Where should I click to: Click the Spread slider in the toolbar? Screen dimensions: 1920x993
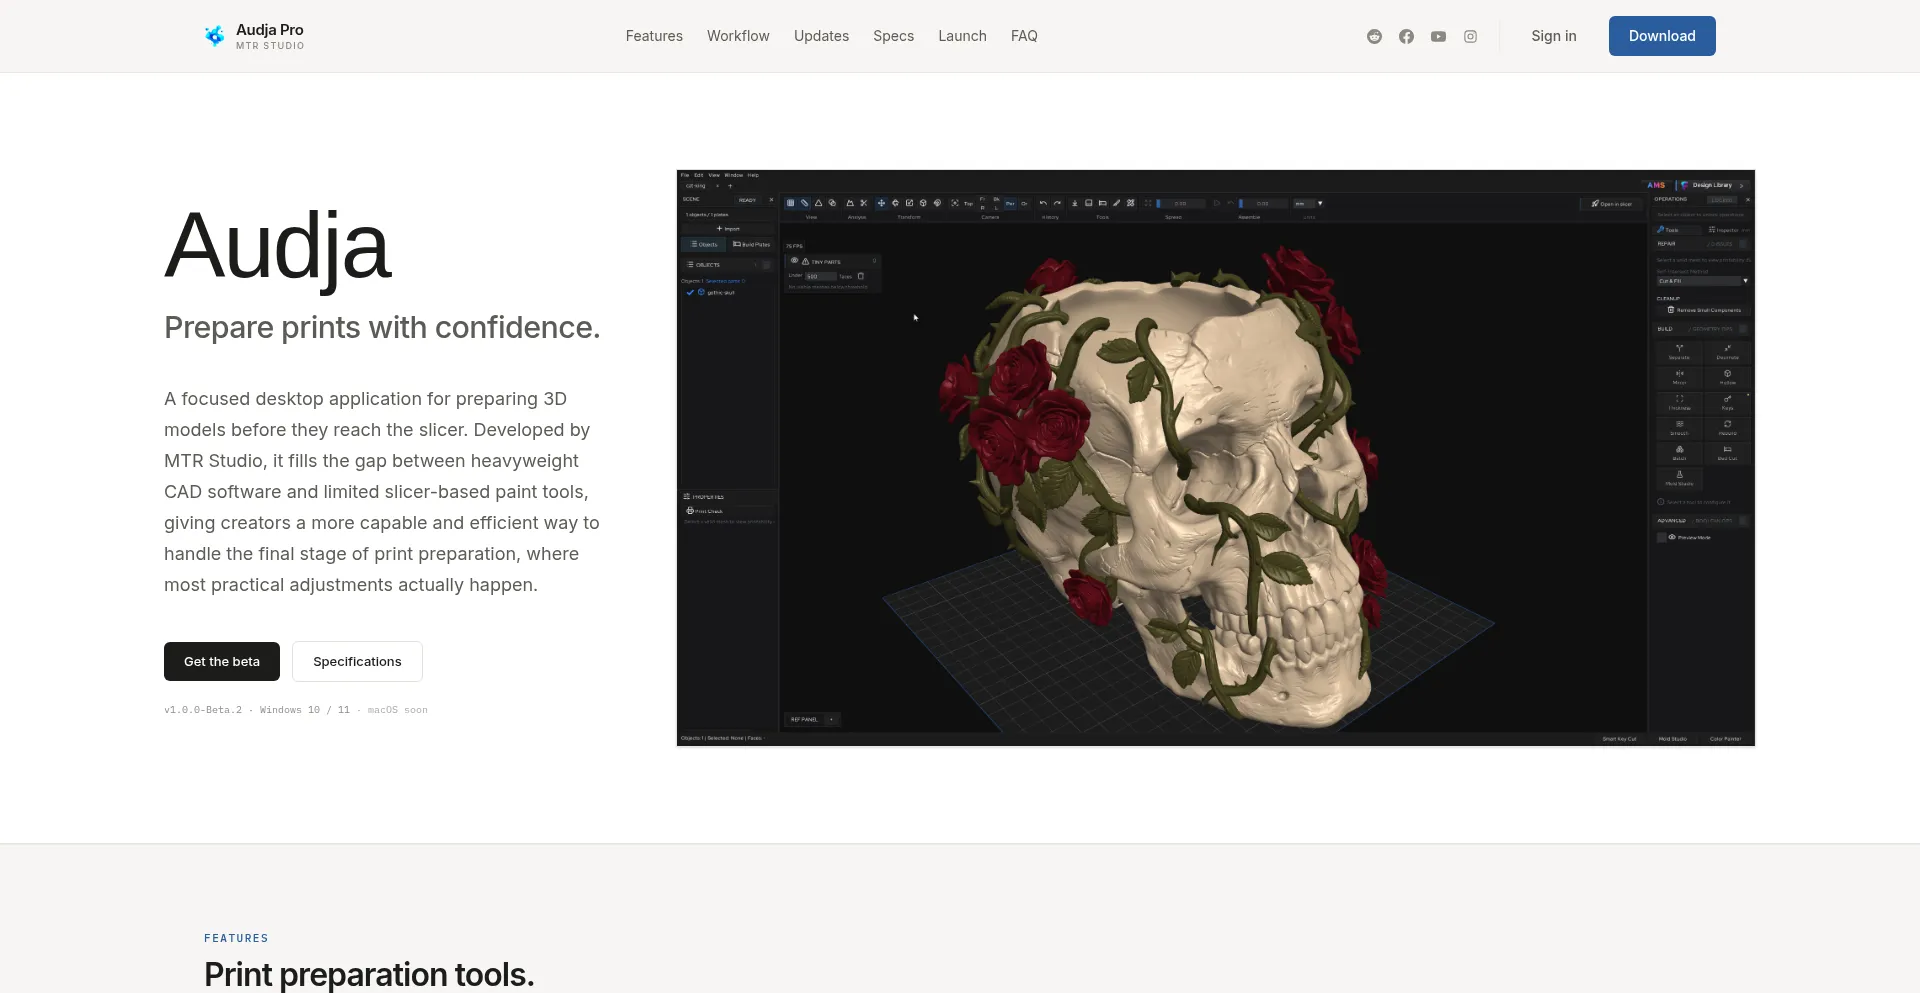[x=1180, y=203]
